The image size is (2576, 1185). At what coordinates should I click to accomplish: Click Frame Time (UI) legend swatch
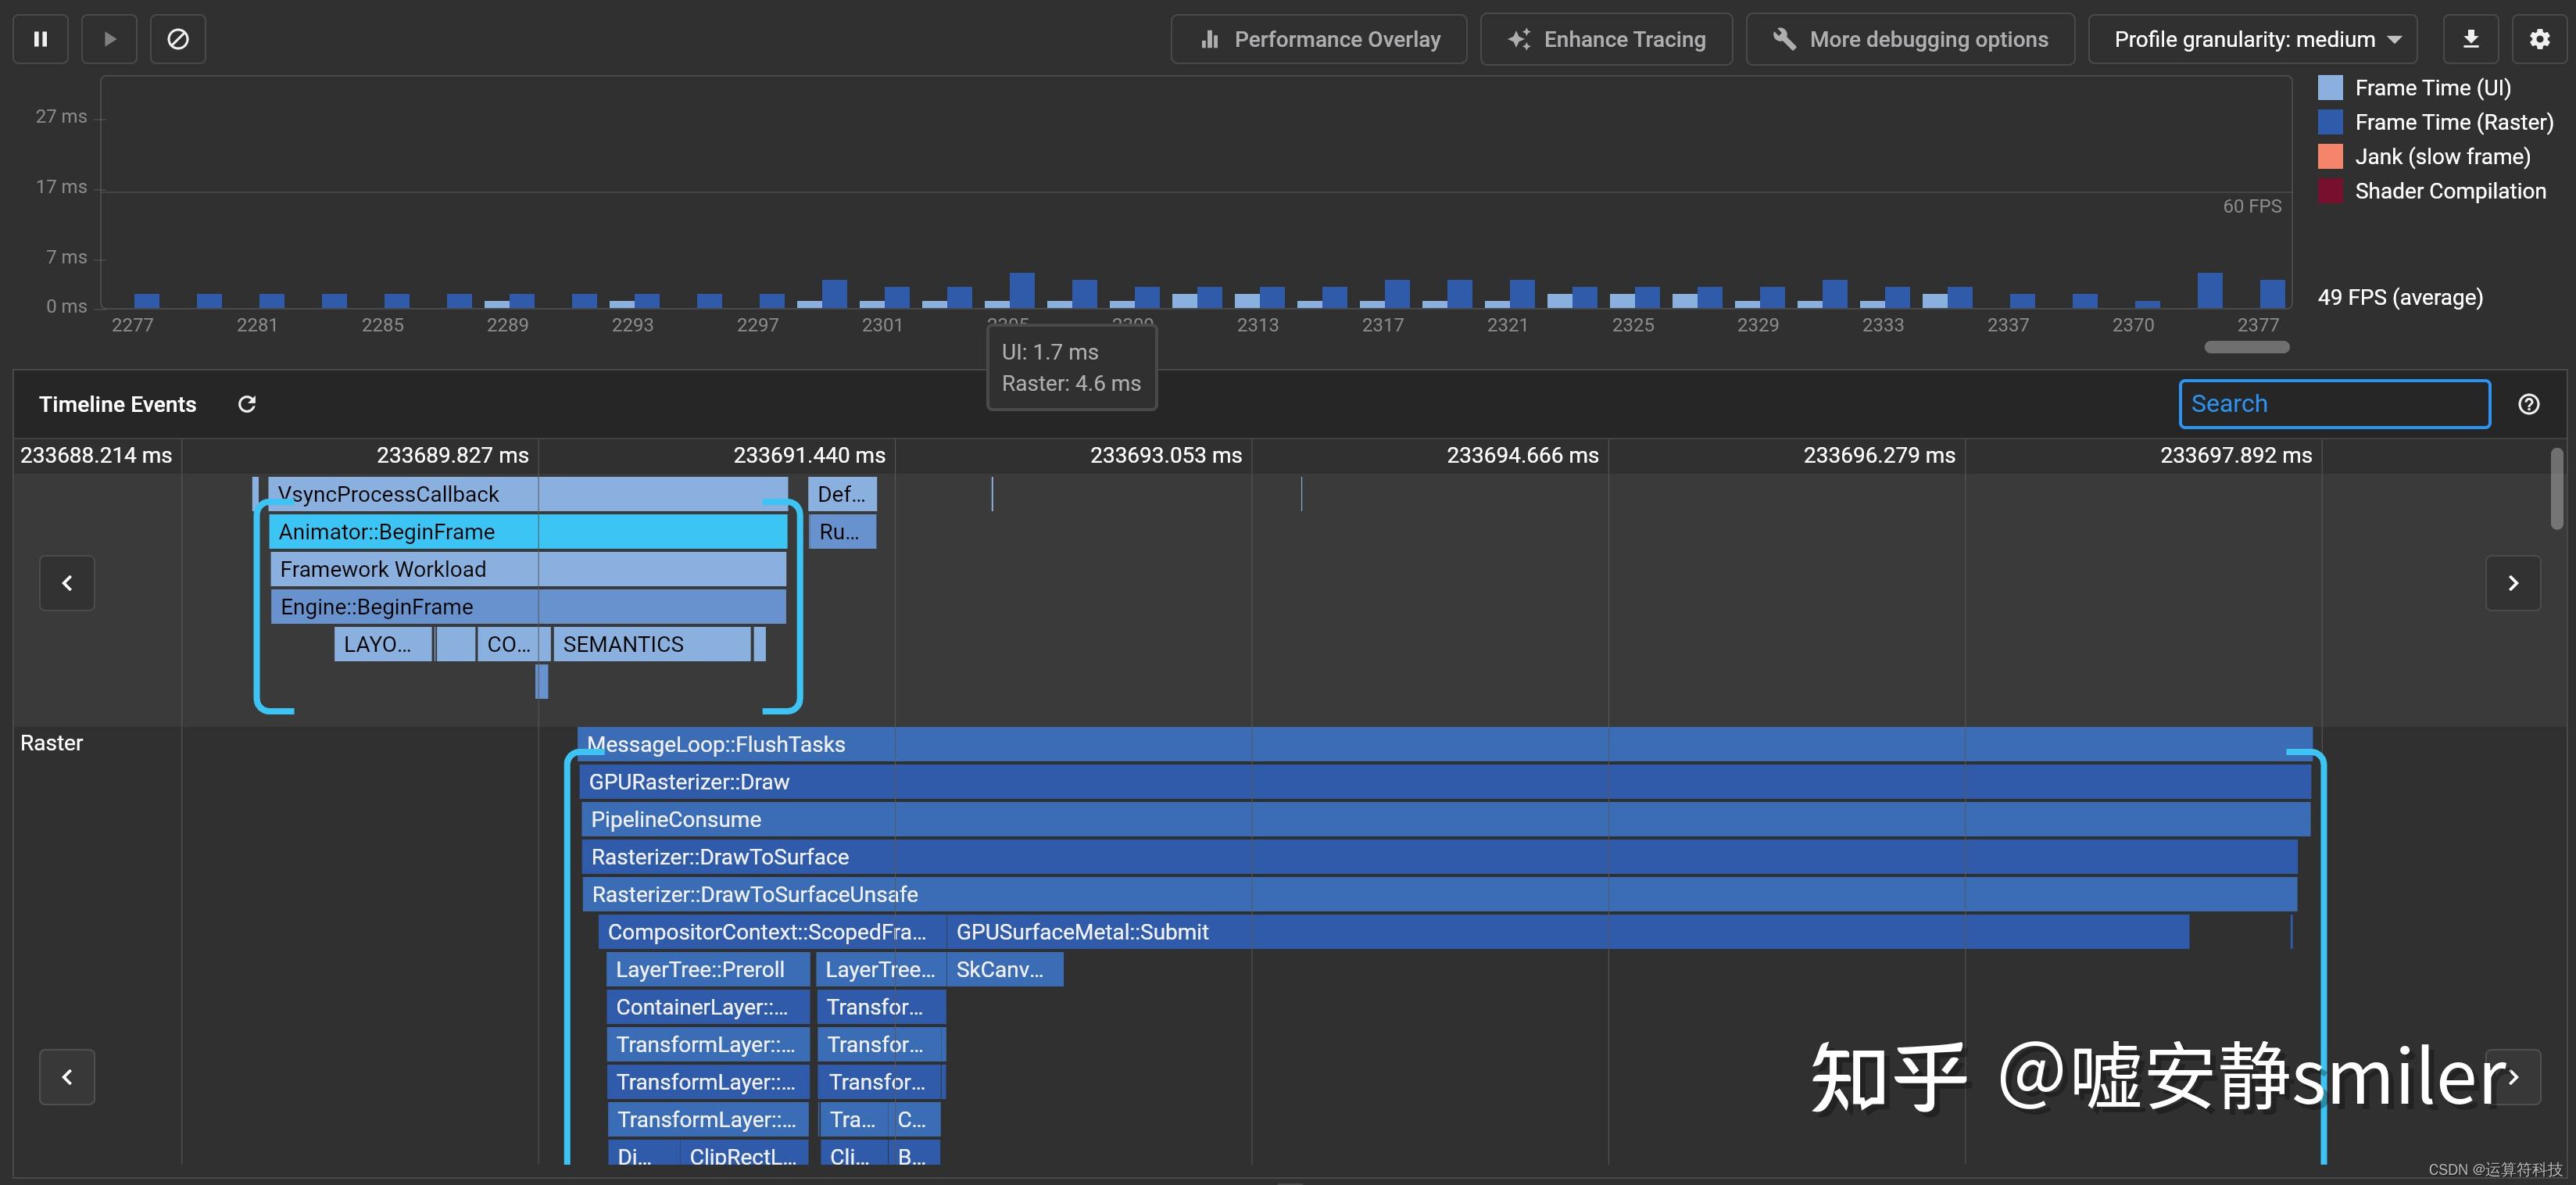pos(2330,88)
